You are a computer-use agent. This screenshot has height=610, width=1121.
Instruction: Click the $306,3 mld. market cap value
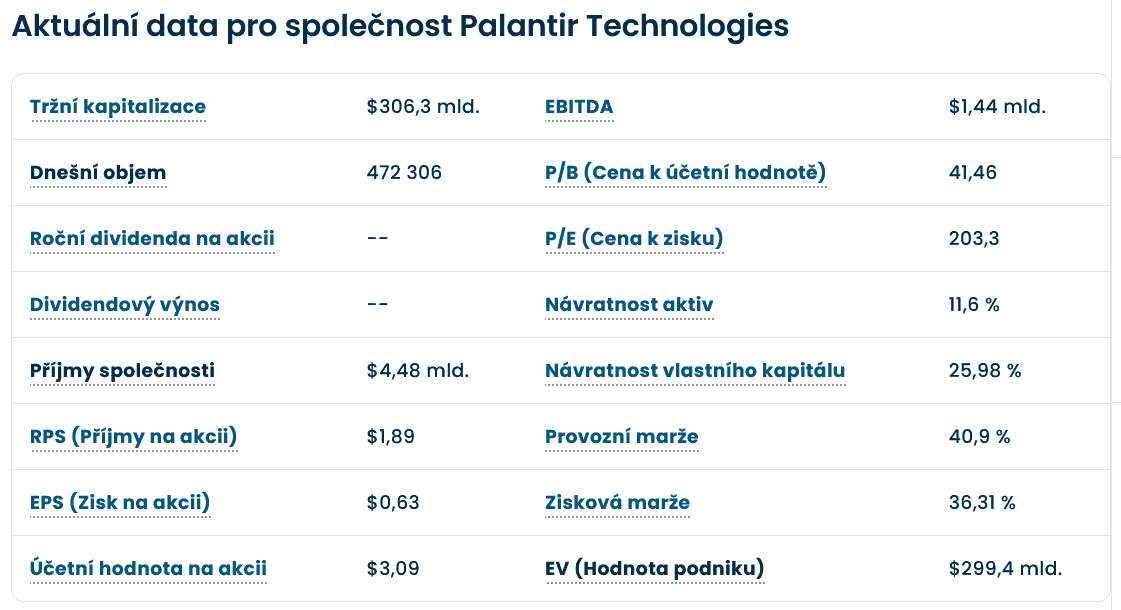[423, 107]
